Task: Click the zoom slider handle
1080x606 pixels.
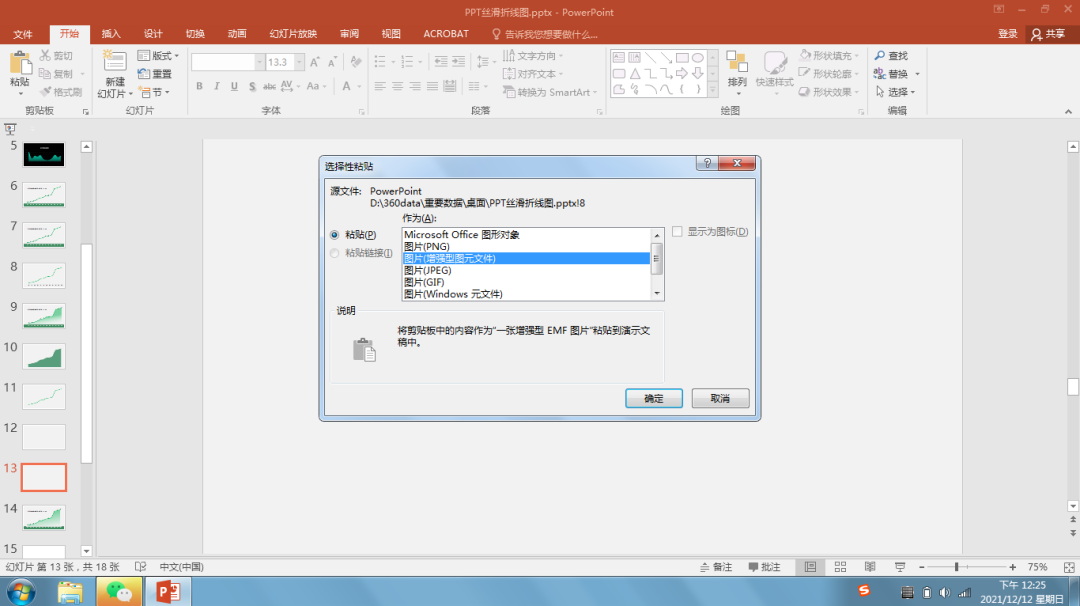Action: (956, 567)
